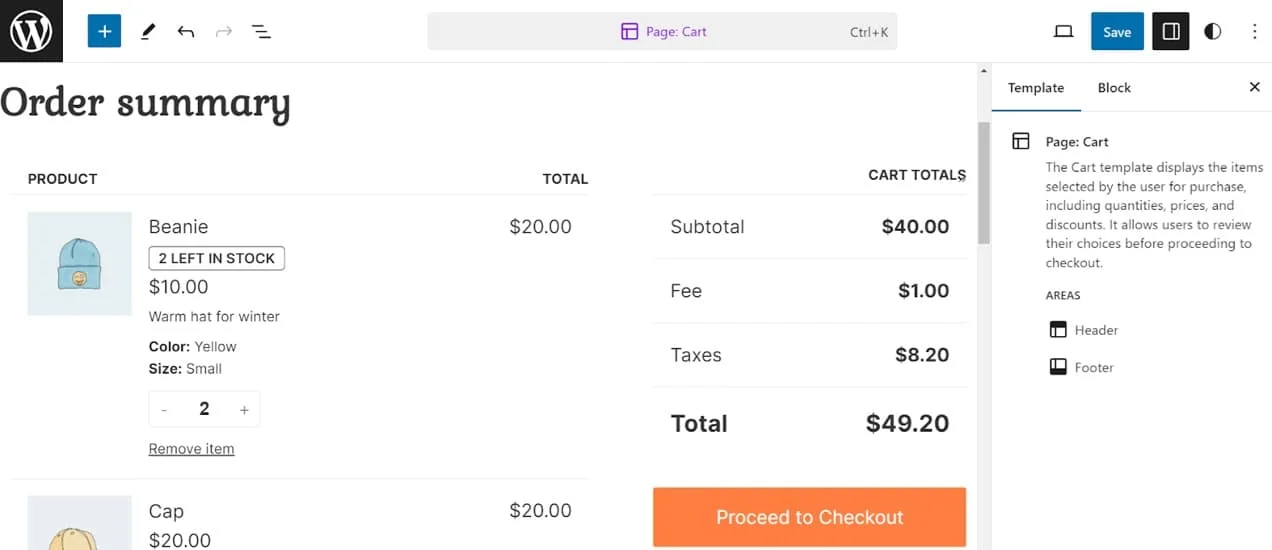1272x550 pixels.
Task: Open the Page: Cart command palette
Action: click(662, 31)
